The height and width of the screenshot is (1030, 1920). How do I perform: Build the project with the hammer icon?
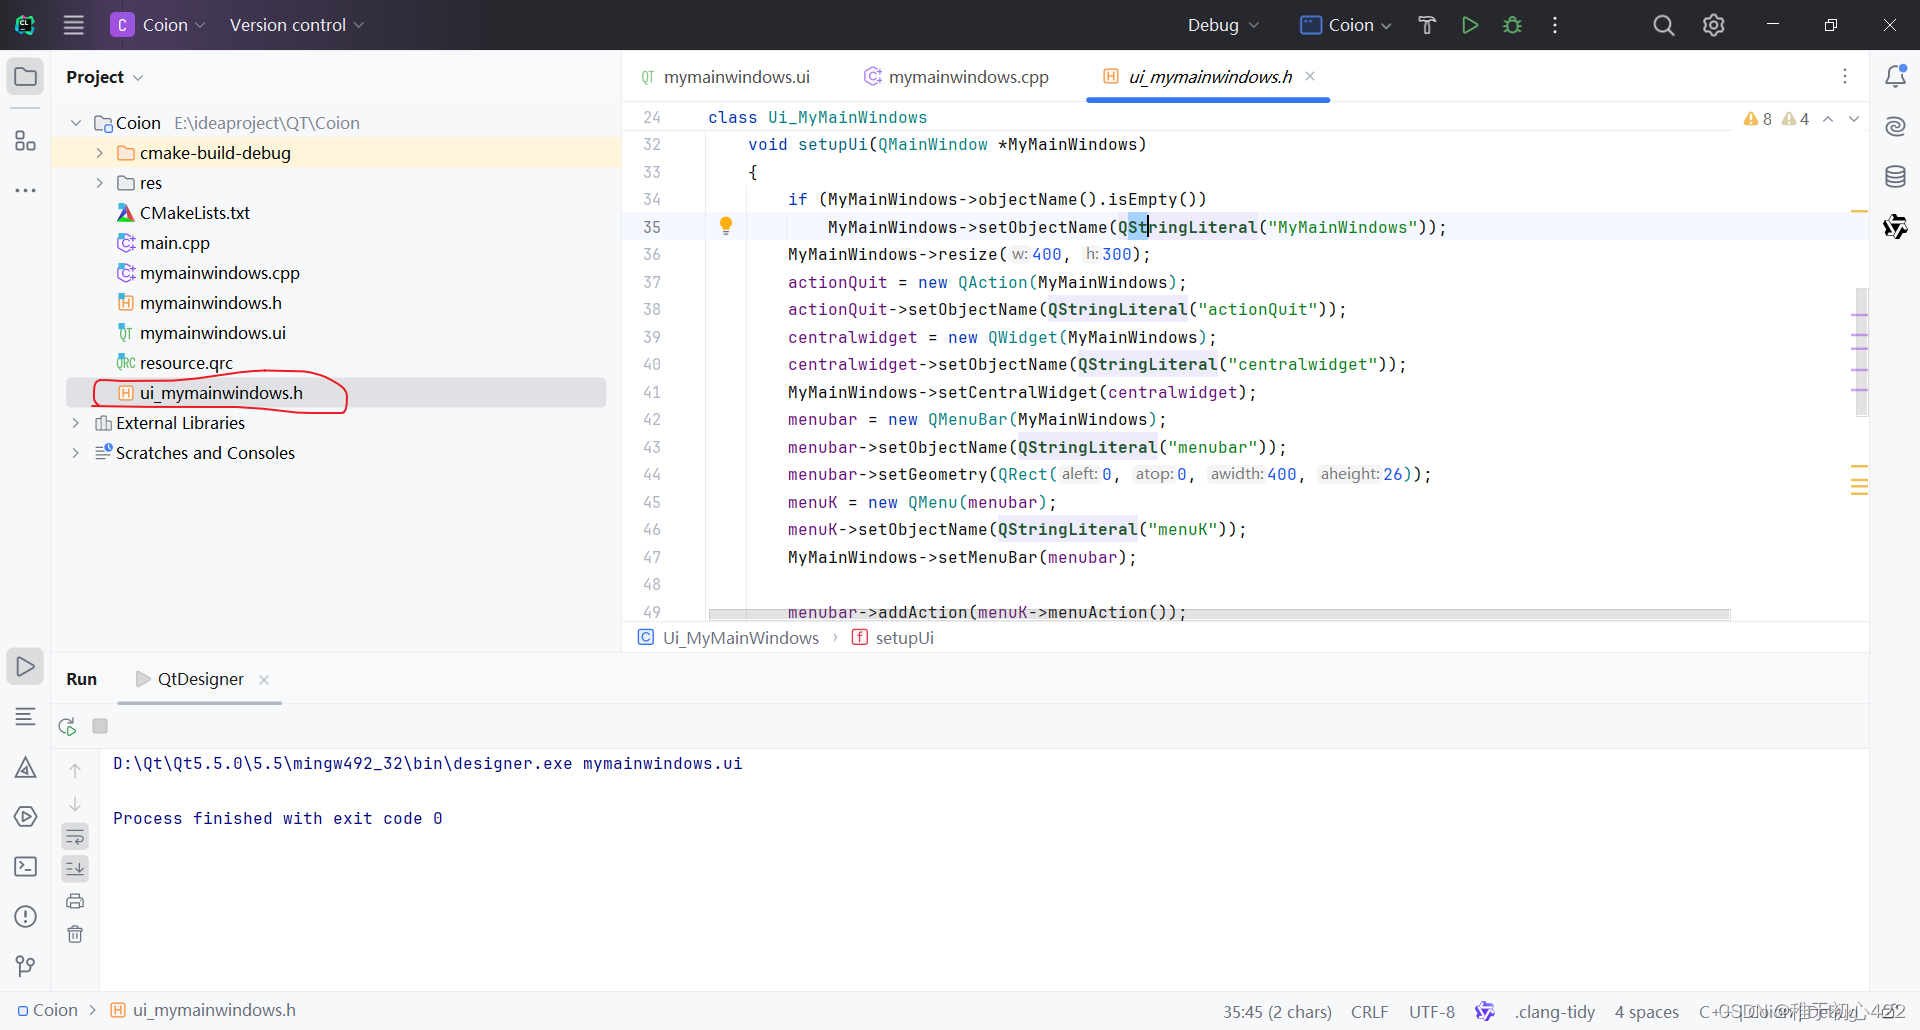click(x=1427, y=25)
